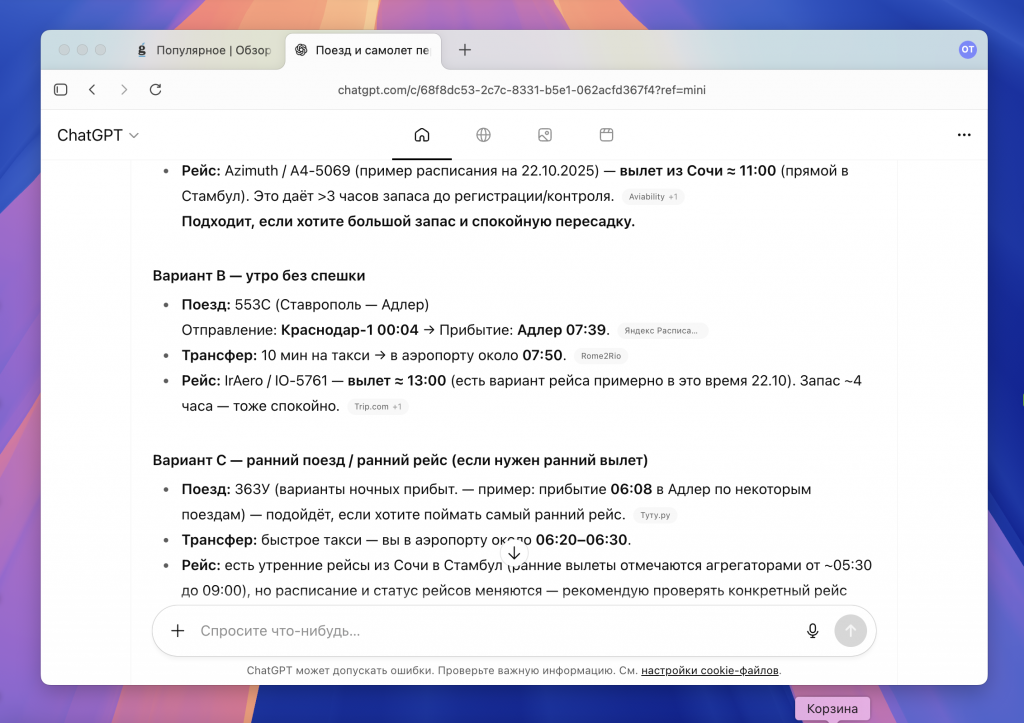
Task: Open the 'настройки cookie-файлов' link
Action: click(x=710, y=670)
